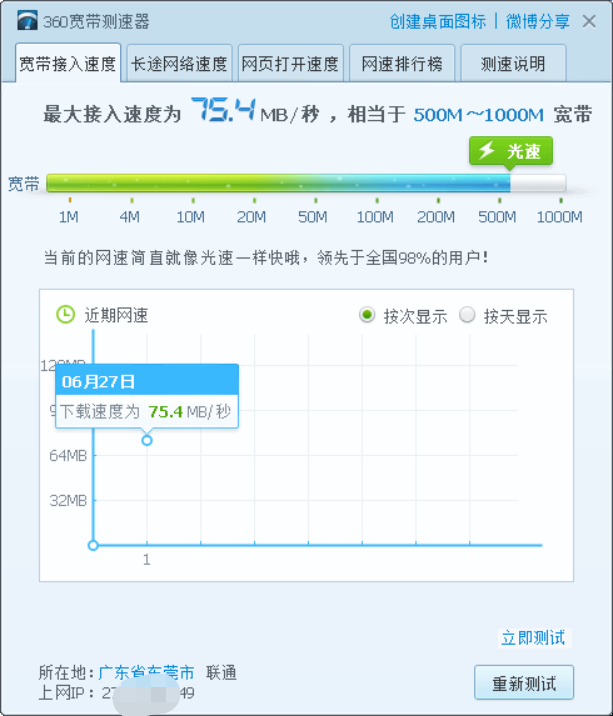The width and height of the screenshot is (613, 716).
Task: Click the 近期网速 clock icon
Action: (65, 315)
